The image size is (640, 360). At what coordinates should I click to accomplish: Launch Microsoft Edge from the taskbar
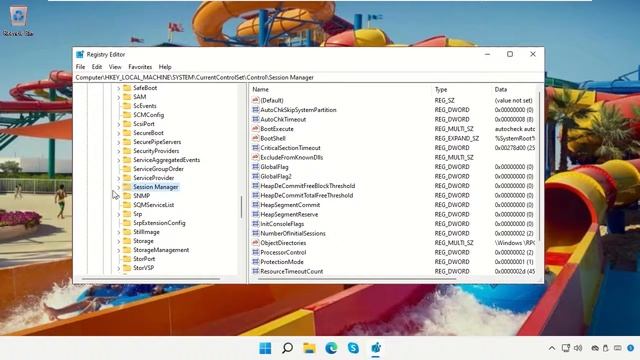[331, 348]
